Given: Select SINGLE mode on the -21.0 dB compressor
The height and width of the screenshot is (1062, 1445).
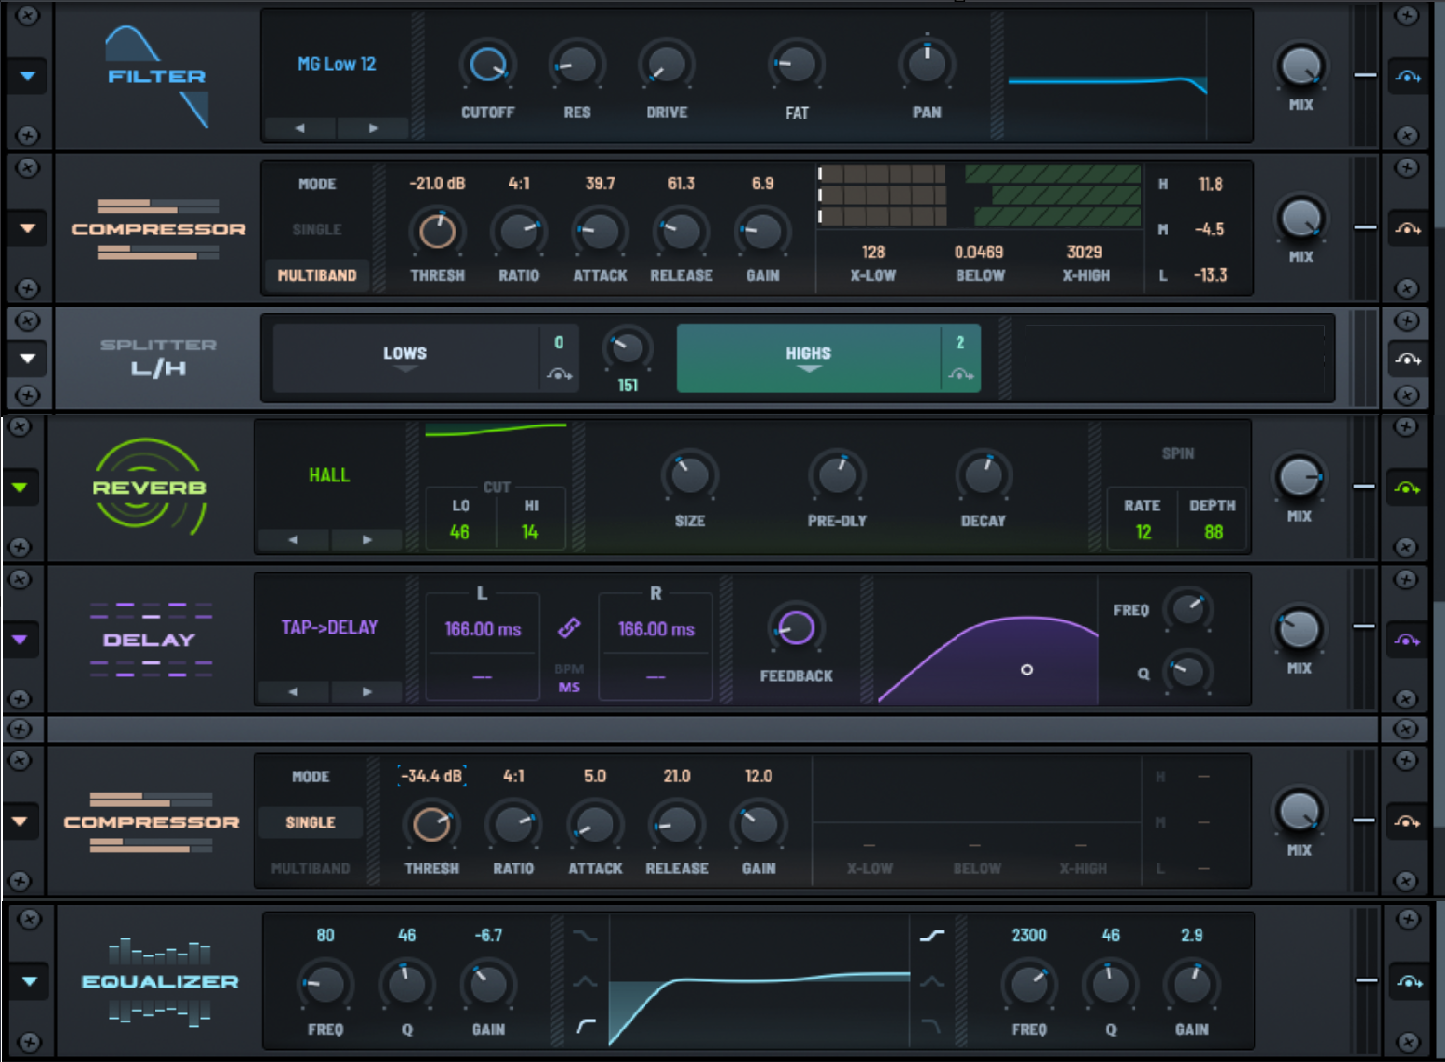Looking at the screenshot, I should pyautogui.click(x=317, y=229).
